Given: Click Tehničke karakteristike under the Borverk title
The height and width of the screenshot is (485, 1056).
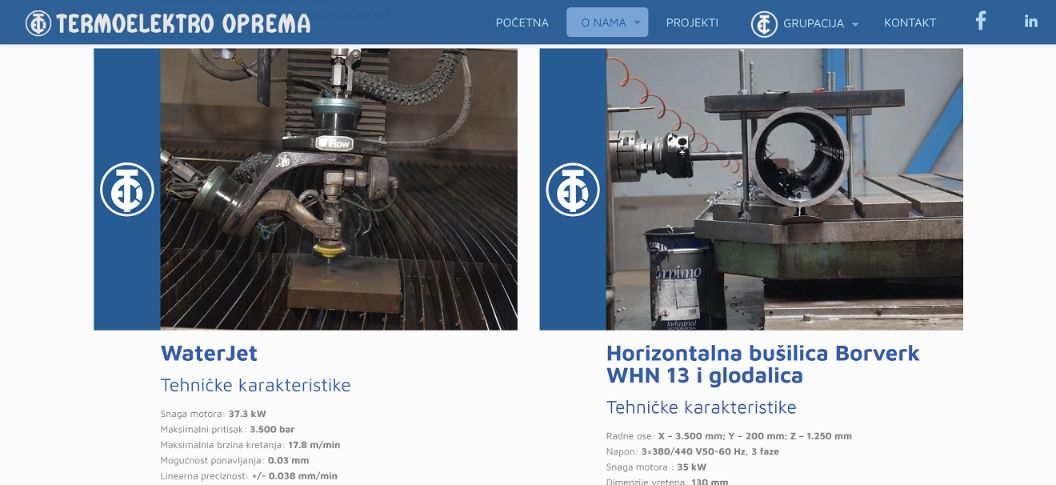Looking at the screenshot, I should pyautogui.click(x=701, y=407).
